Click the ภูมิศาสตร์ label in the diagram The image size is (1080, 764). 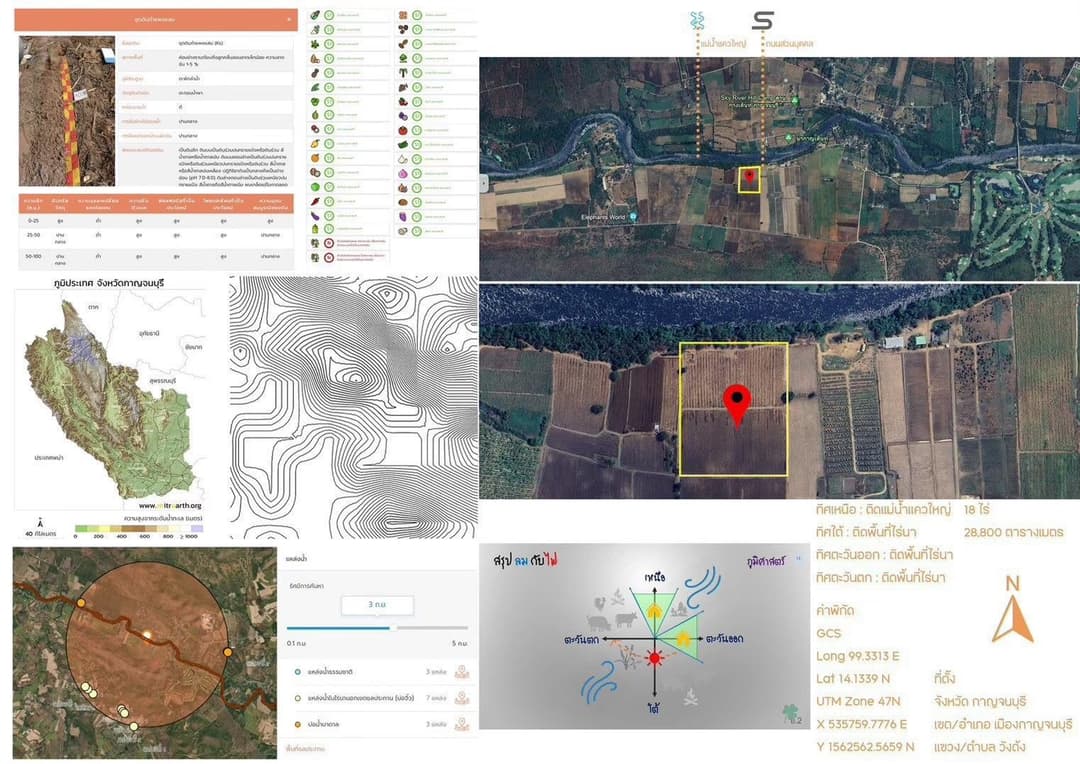[766, 561]
